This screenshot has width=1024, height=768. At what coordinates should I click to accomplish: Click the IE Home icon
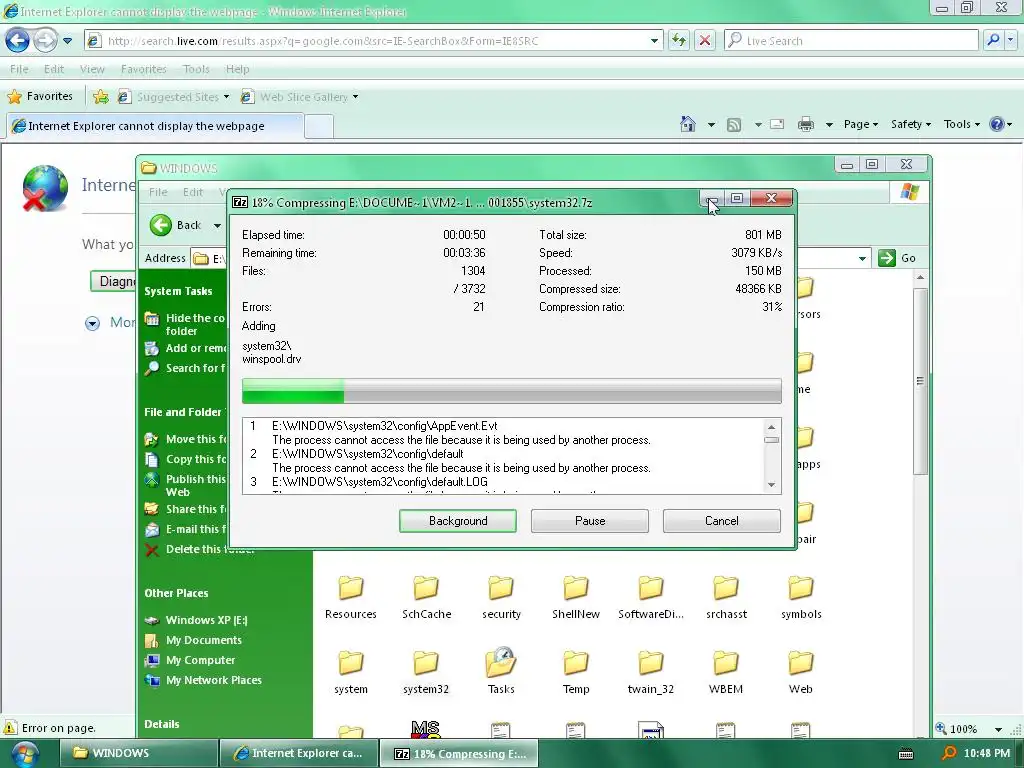[x=688, y=124]
